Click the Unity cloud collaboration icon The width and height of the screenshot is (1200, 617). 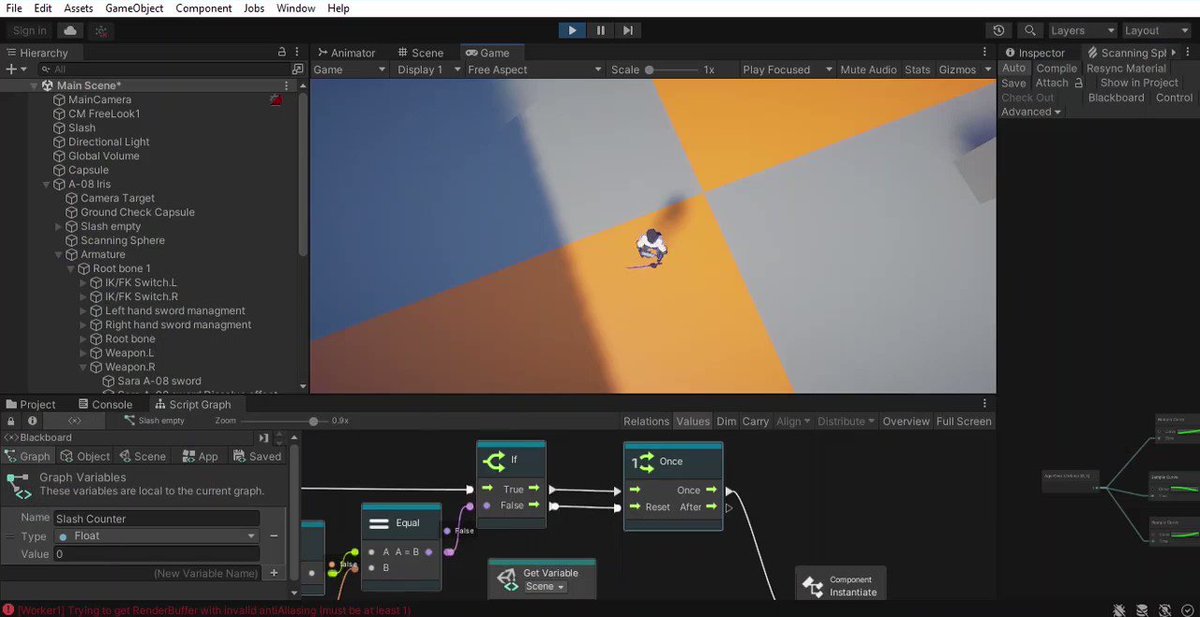click(68, 30)
